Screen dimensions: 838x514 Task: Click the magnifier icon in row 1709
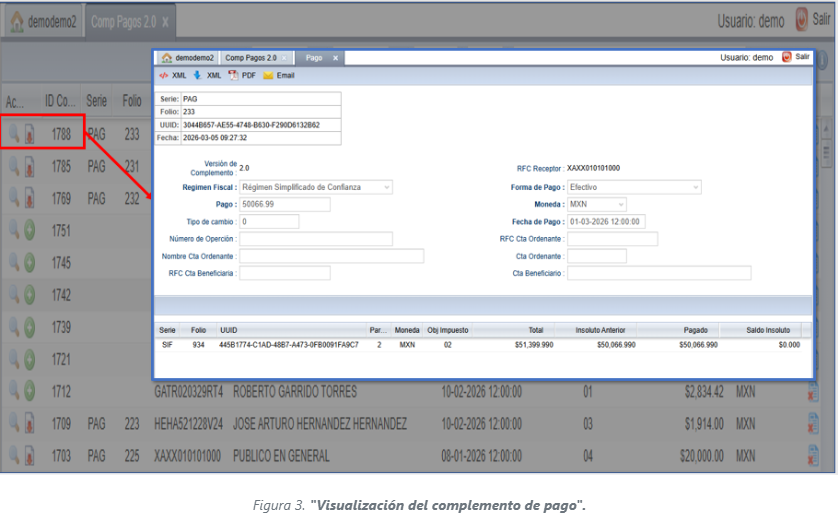click(14, 424)
